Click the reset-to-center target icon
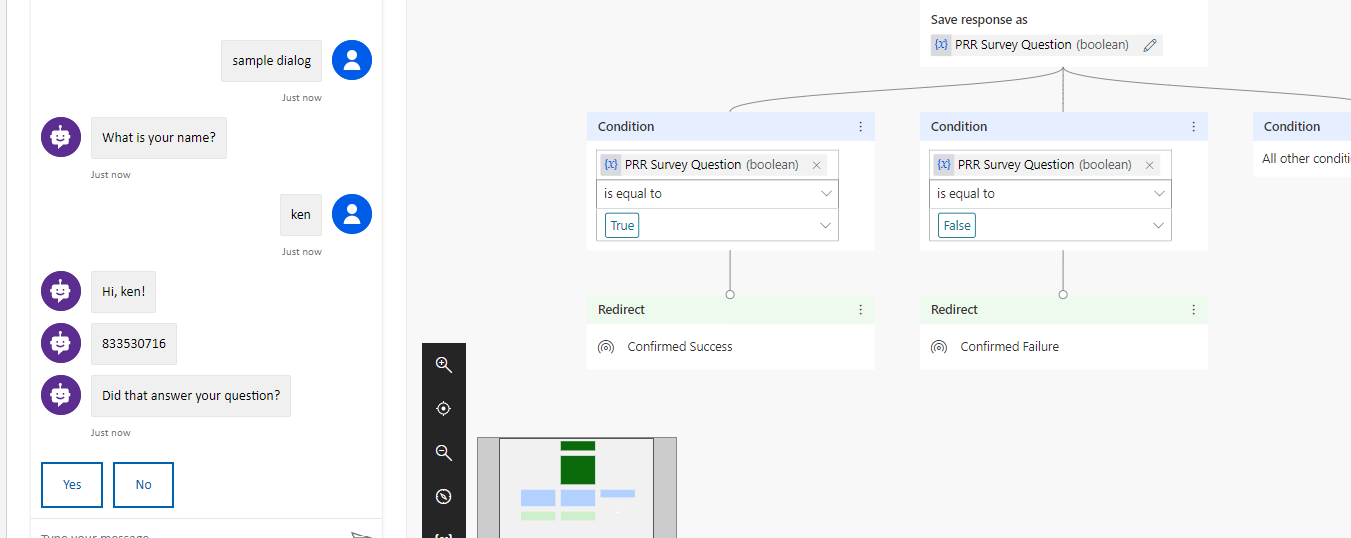The height and width of the screenshot is (538, 1351). tap(444, 409)
